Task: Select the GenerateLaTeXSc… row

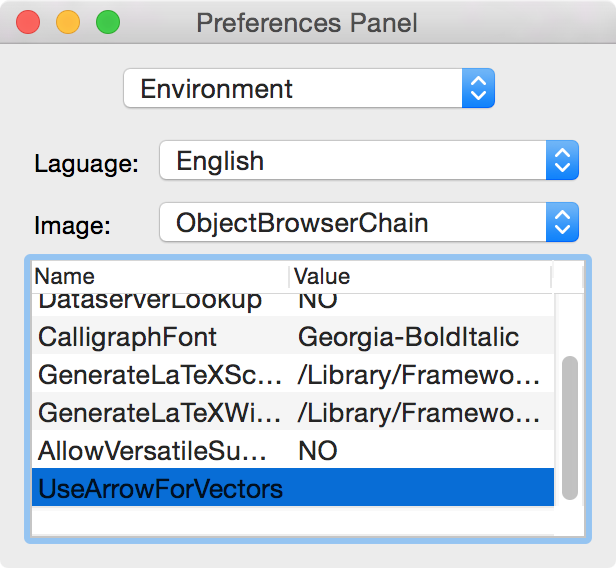Action: click(293, 374)
